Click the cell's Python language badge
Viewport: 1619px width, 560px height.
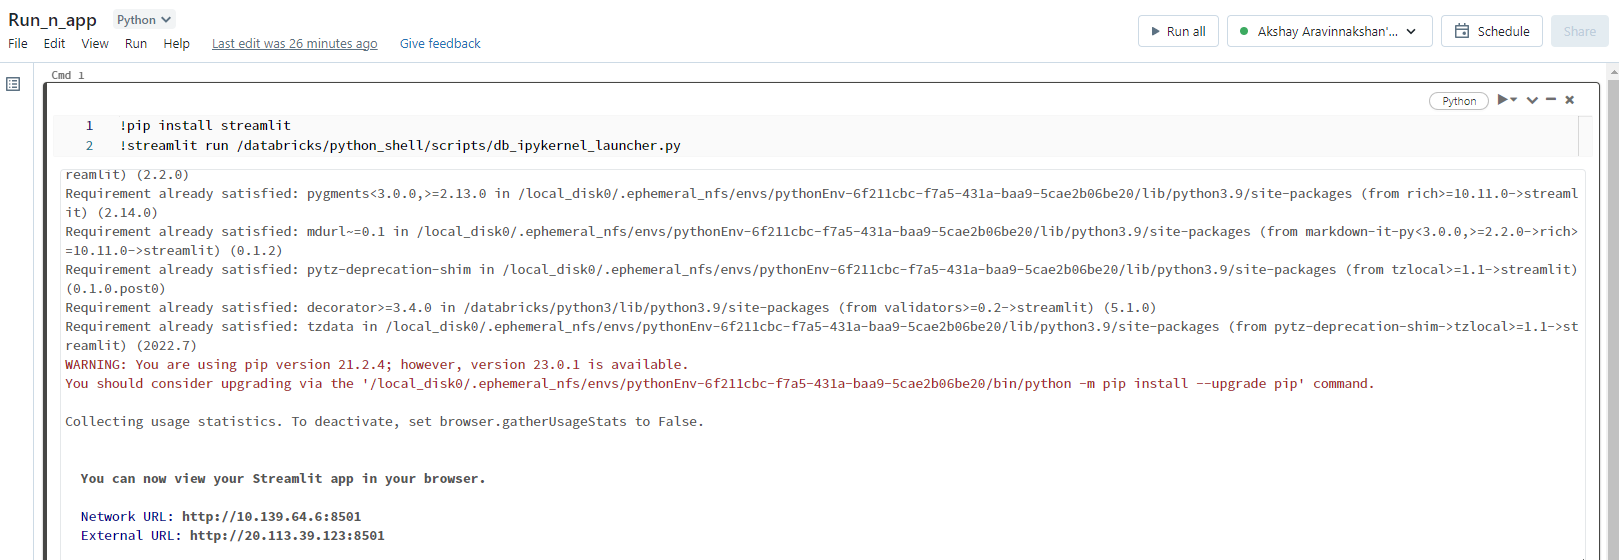pyautogui.click(x=1459, y=101)
